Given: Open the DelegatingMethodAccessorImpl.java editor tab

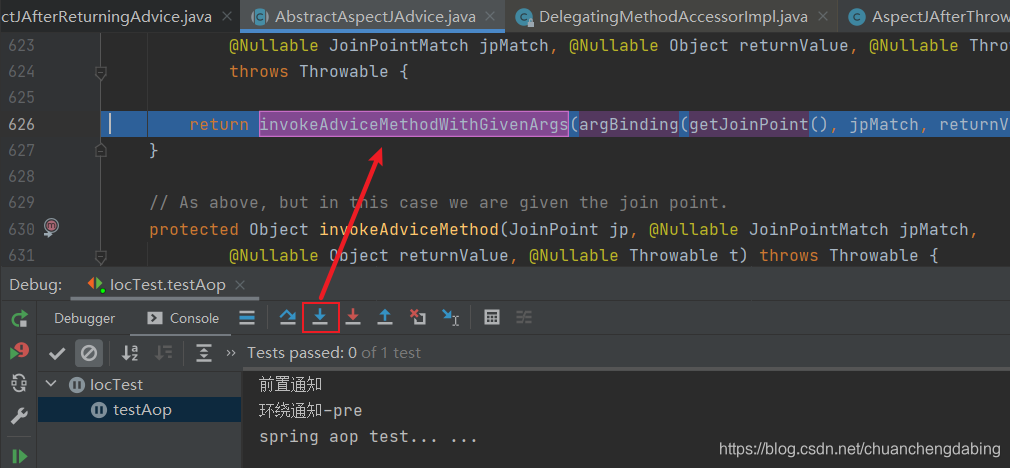Looking at the screenshot, I should [x=673, y=17].
